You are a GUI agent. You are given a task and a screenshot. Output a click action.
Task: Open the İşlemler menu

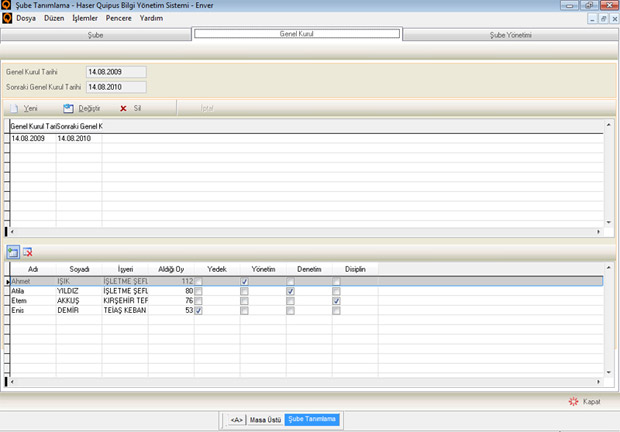pos(85,18)
